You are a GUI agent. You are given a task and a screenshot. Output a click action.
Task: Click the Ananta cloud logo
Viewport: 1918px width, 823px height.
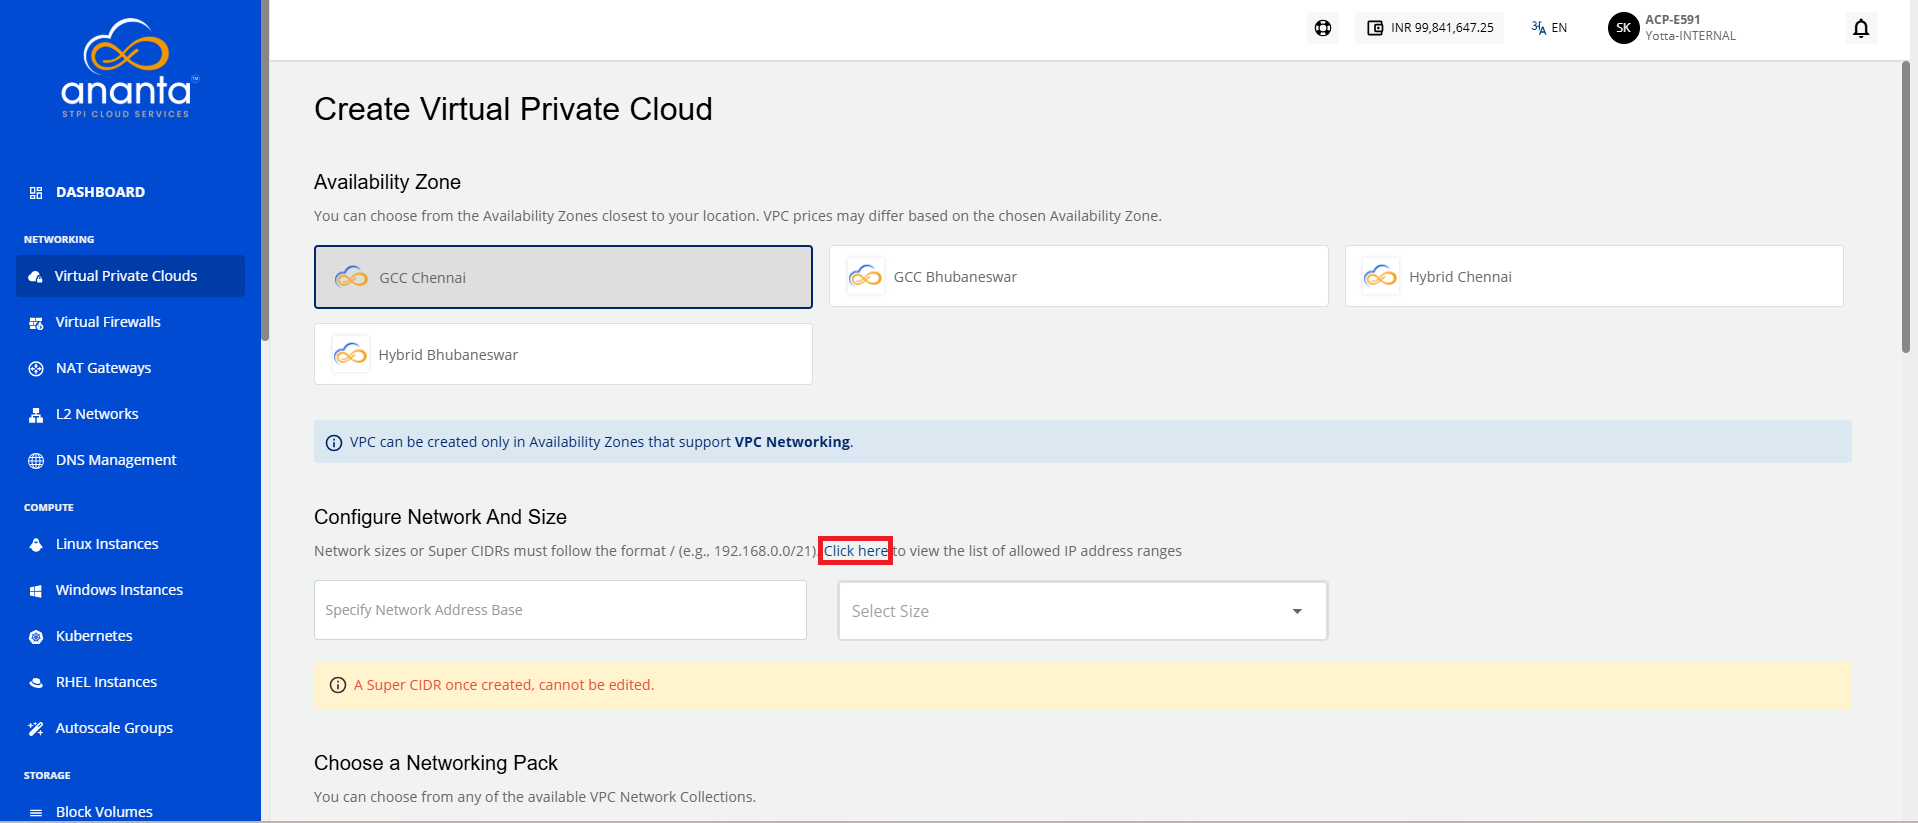coord(130,68)
